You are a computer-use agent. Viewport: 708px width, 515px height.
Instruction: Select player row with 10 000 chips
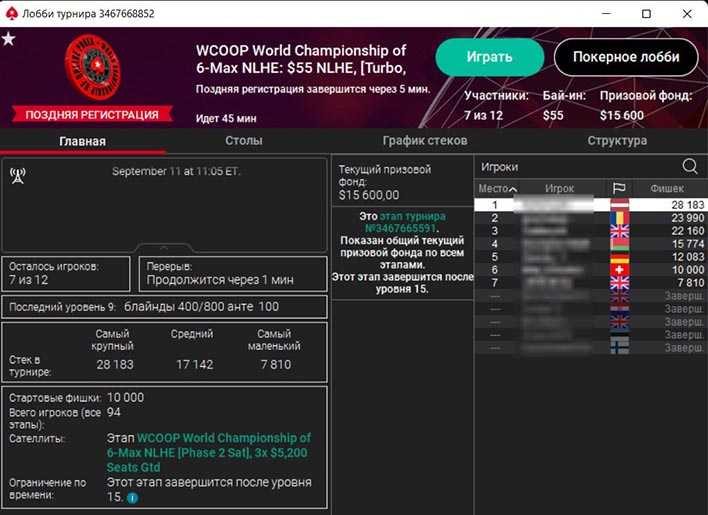click(591, 270)
